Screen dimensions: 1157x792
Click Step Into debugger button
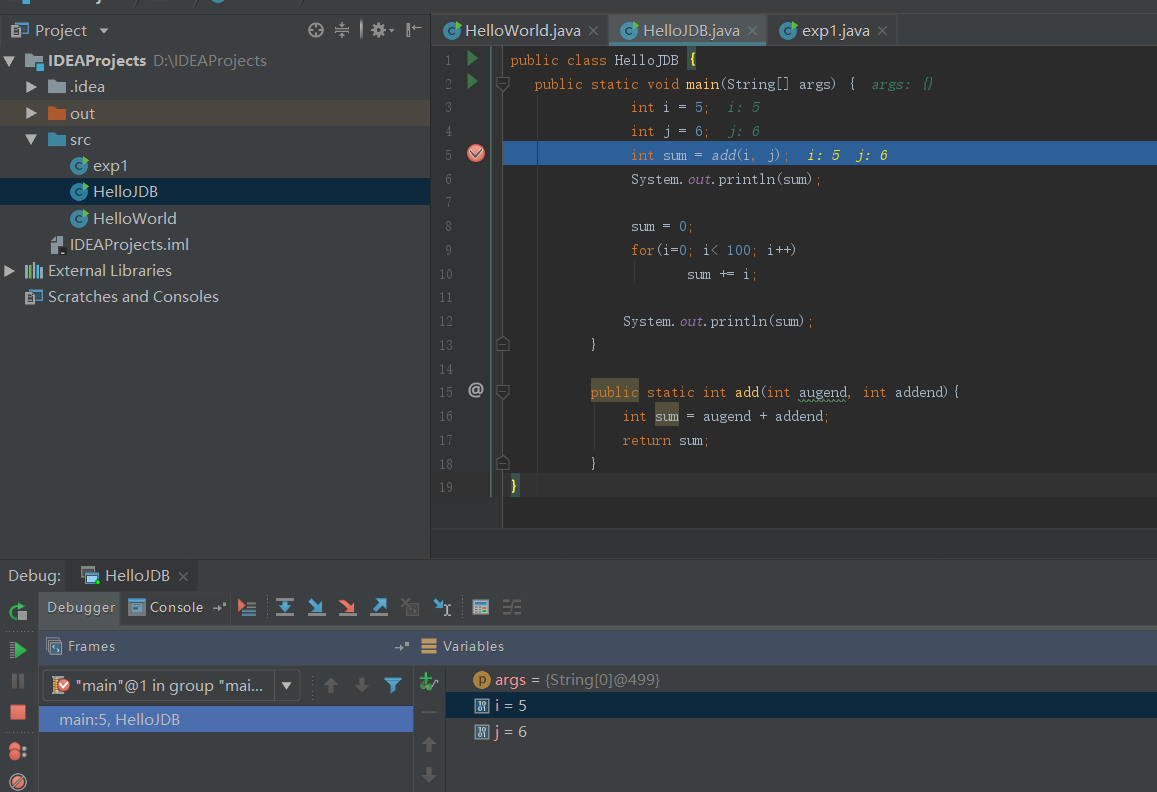coord(317,607)
